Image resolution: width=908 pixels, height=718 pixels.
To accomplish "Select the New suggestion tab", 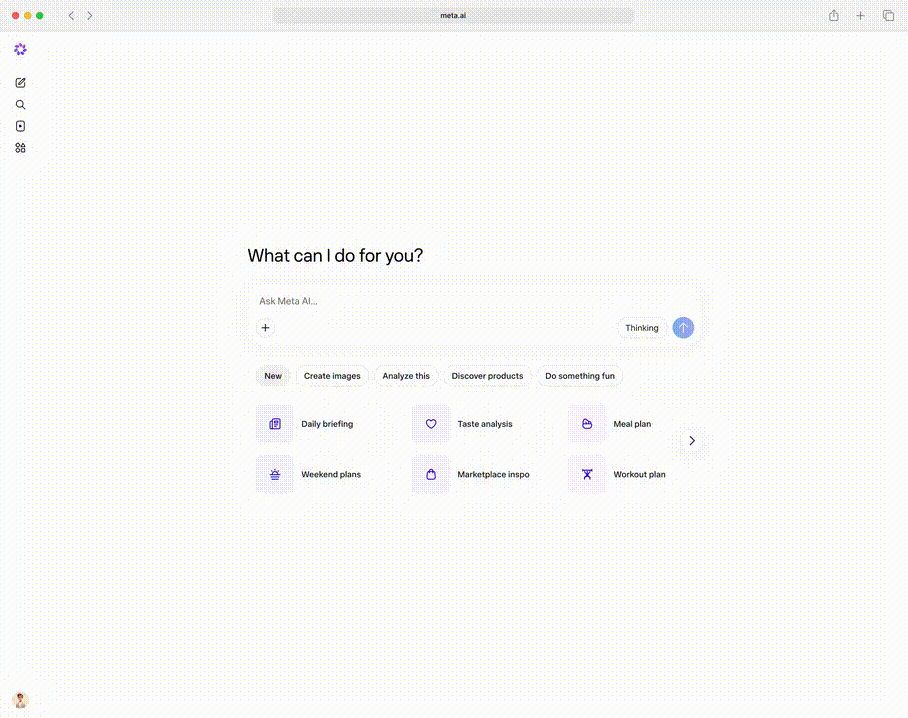I will tap(273, 376).
